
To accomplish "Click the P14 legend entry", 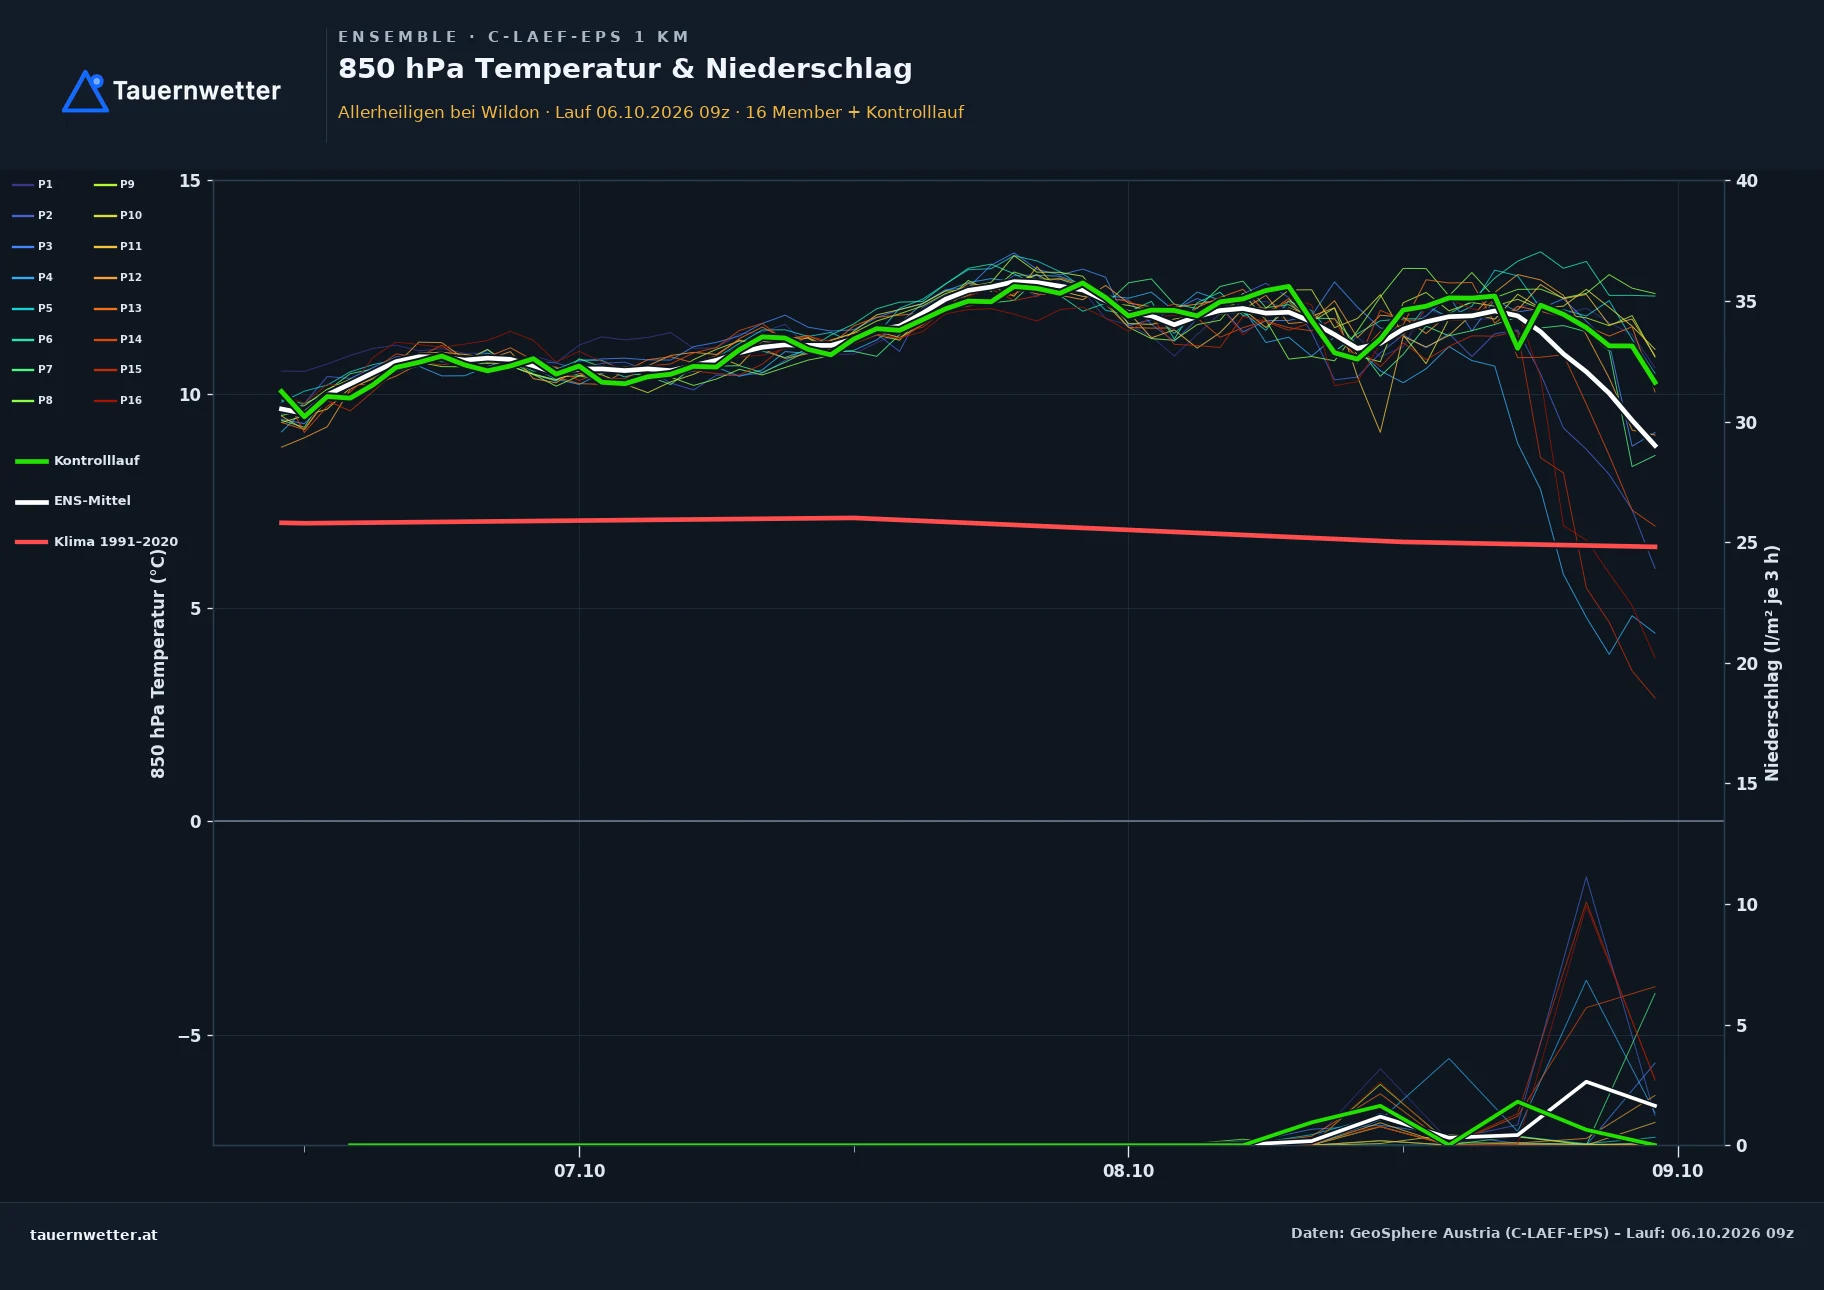I will click(118, 339).
